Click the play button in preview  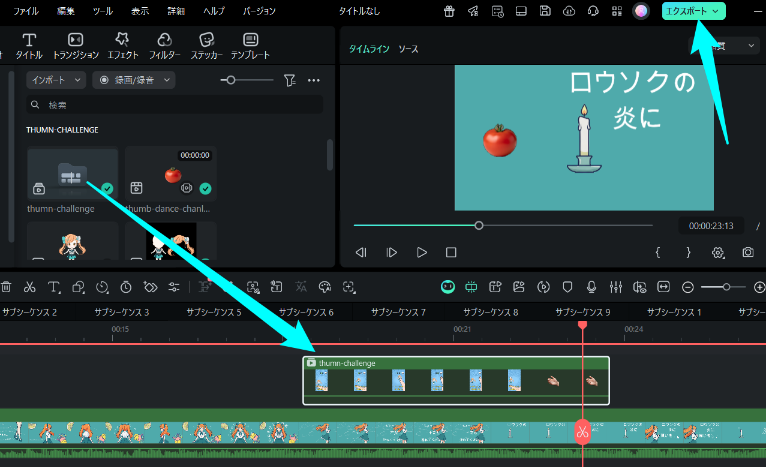coord(422,253)
